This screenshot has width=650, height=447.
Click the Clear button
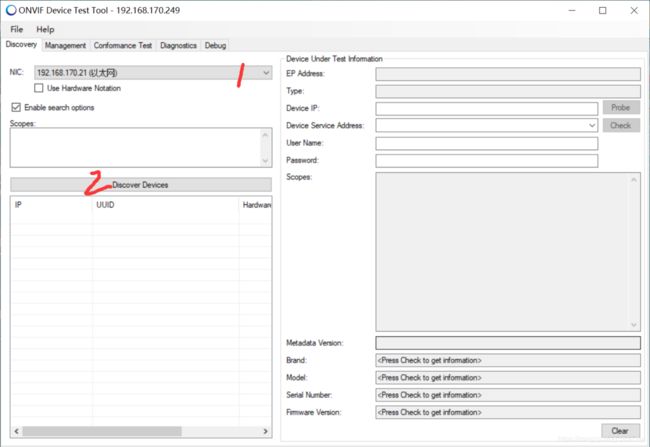[620, 431]
